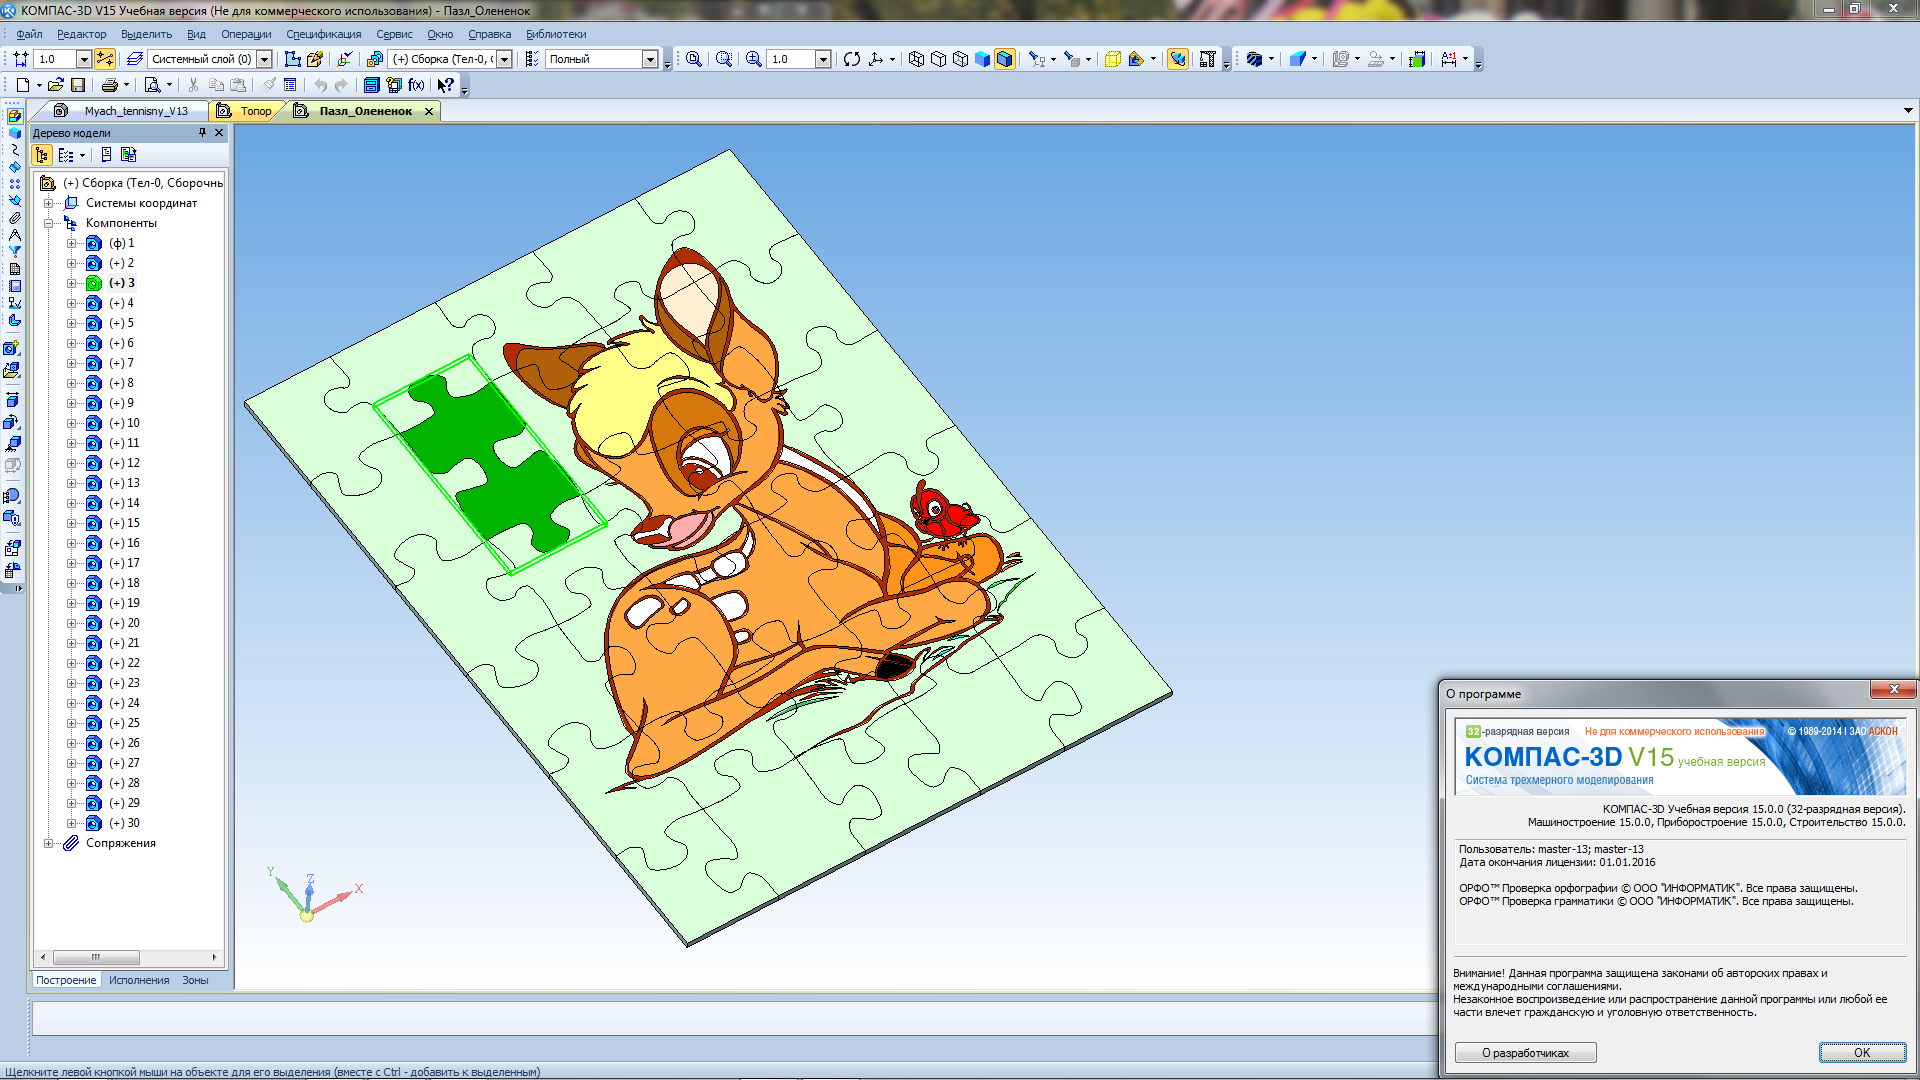Screen dimensions: 1920x1080
Task: Expand component (+) 10 in tree
Action: coord(71,423)
